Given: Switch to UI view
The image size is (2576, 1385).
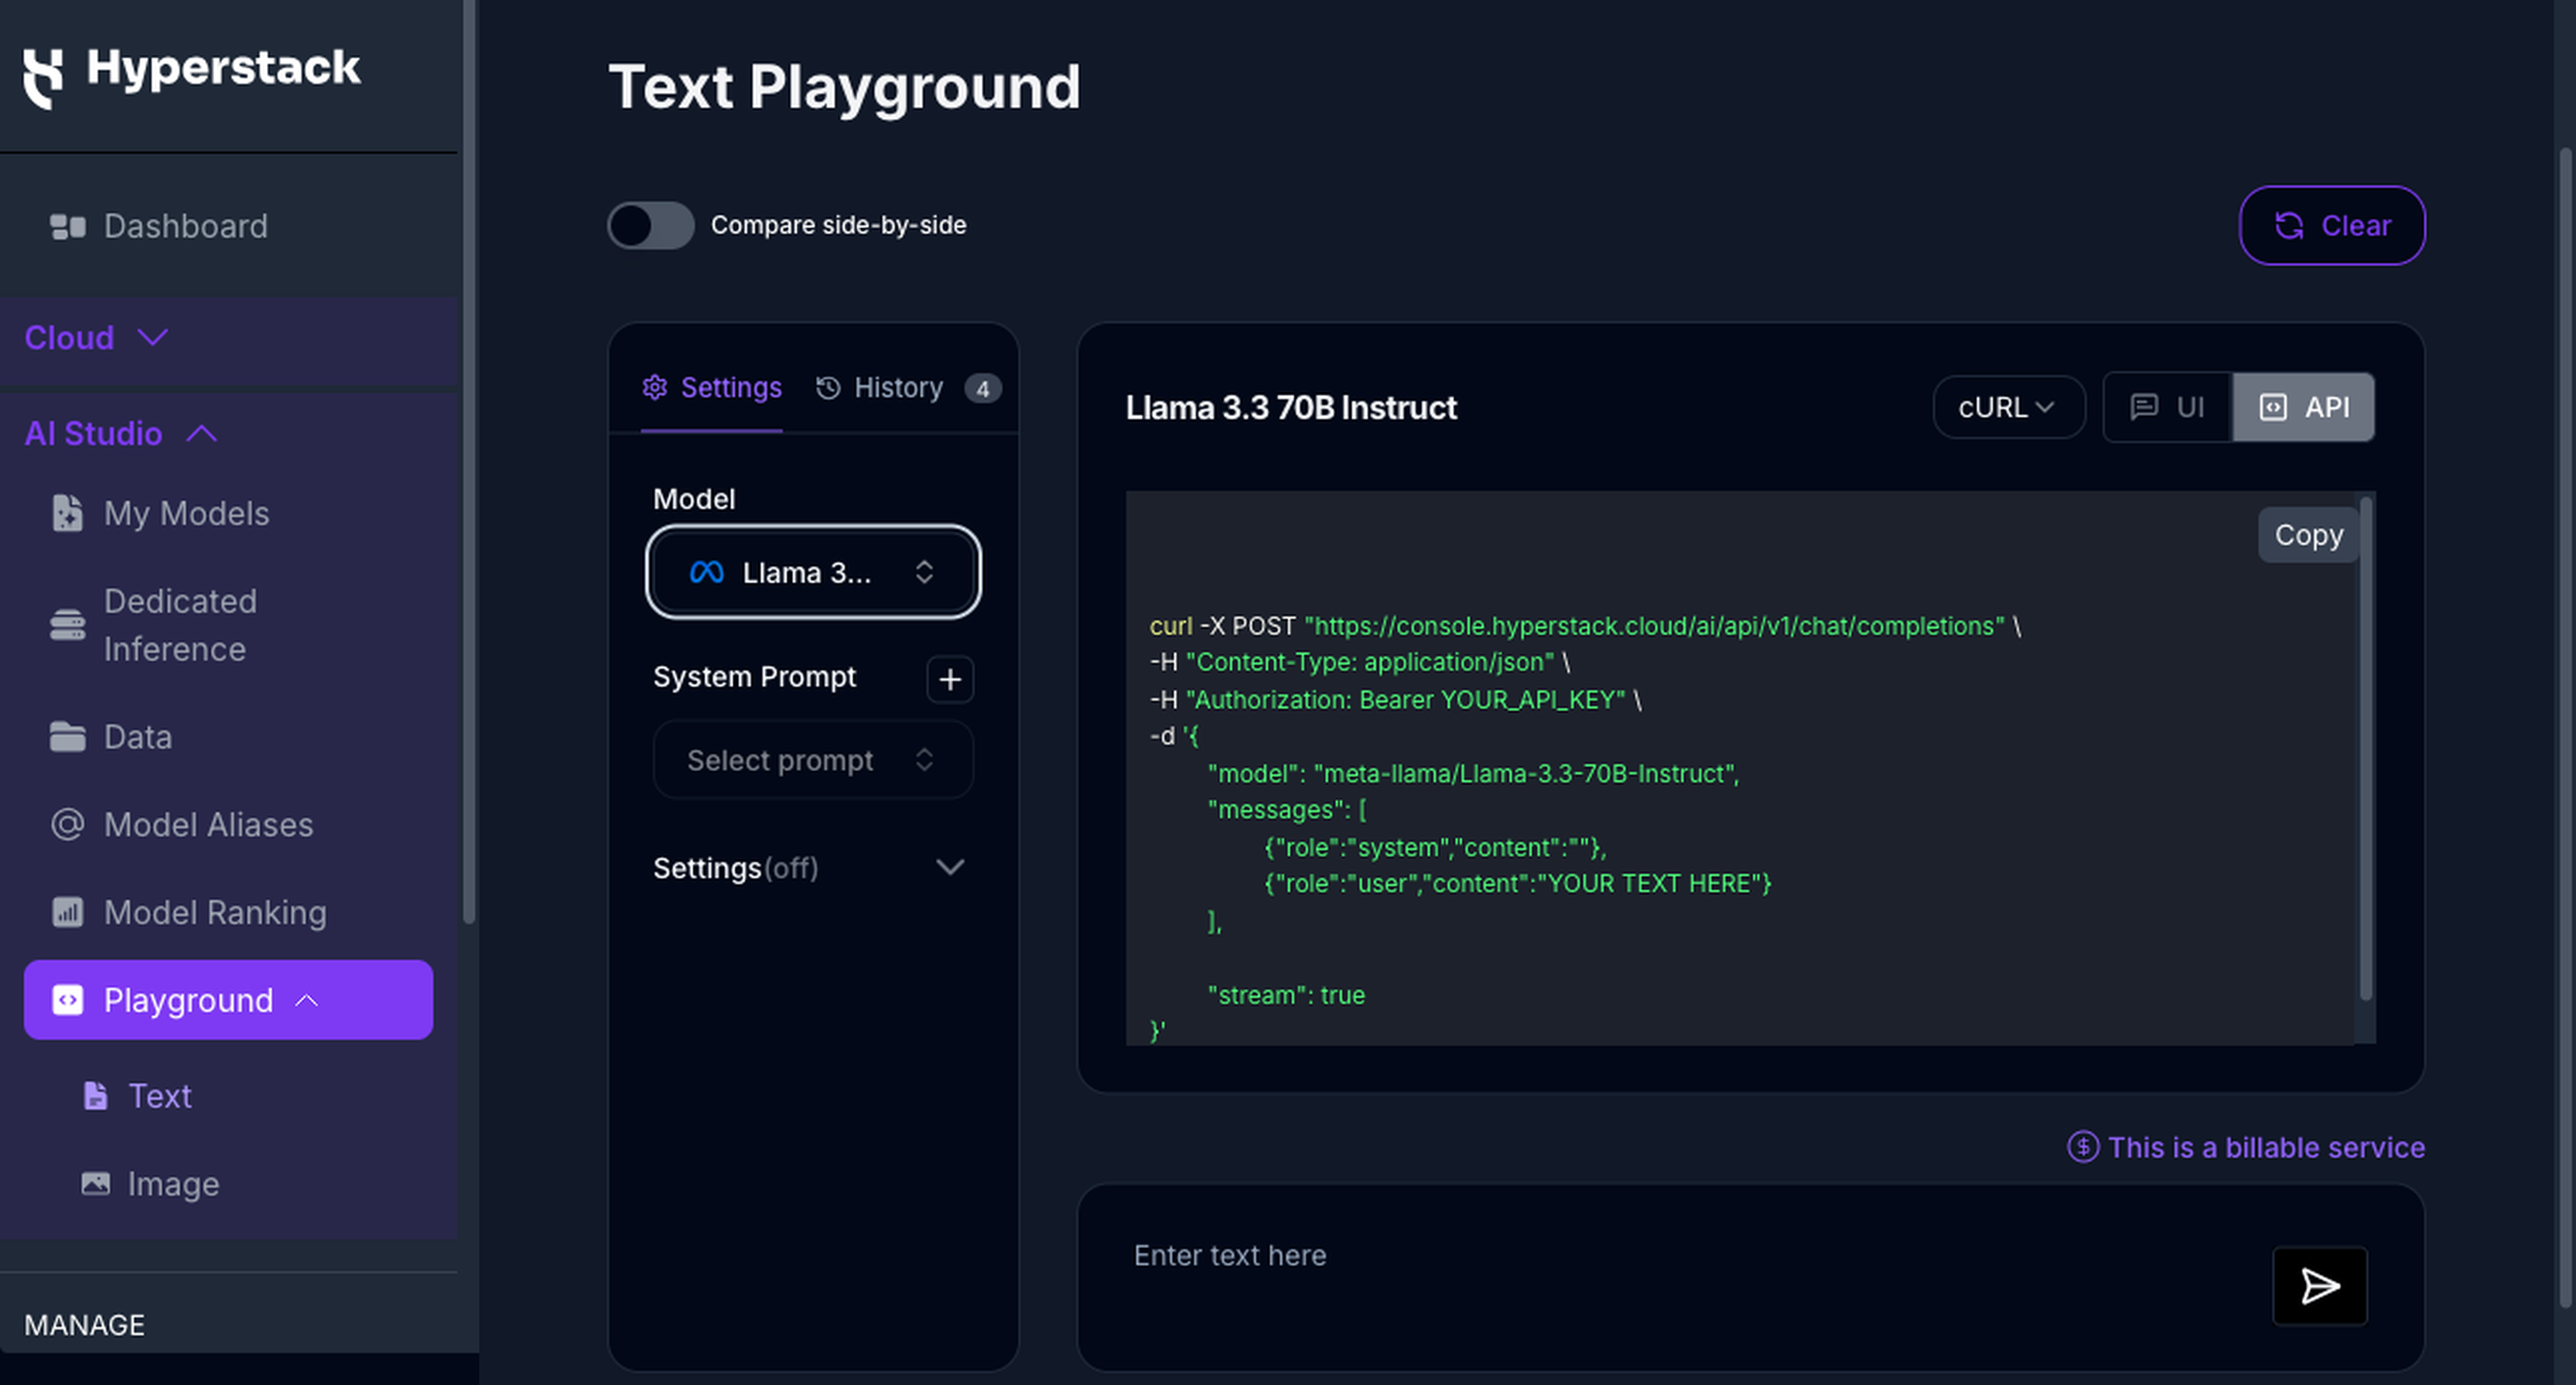Looking at the screenshot, I should tap(2167, 407).
